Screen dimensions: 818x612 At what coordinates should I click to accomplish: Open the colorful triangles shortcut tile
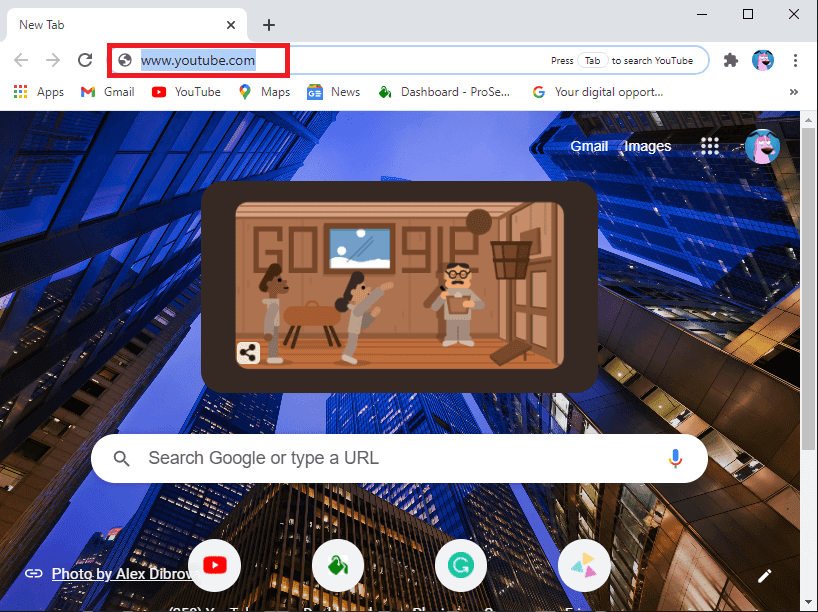pos(584,565)
